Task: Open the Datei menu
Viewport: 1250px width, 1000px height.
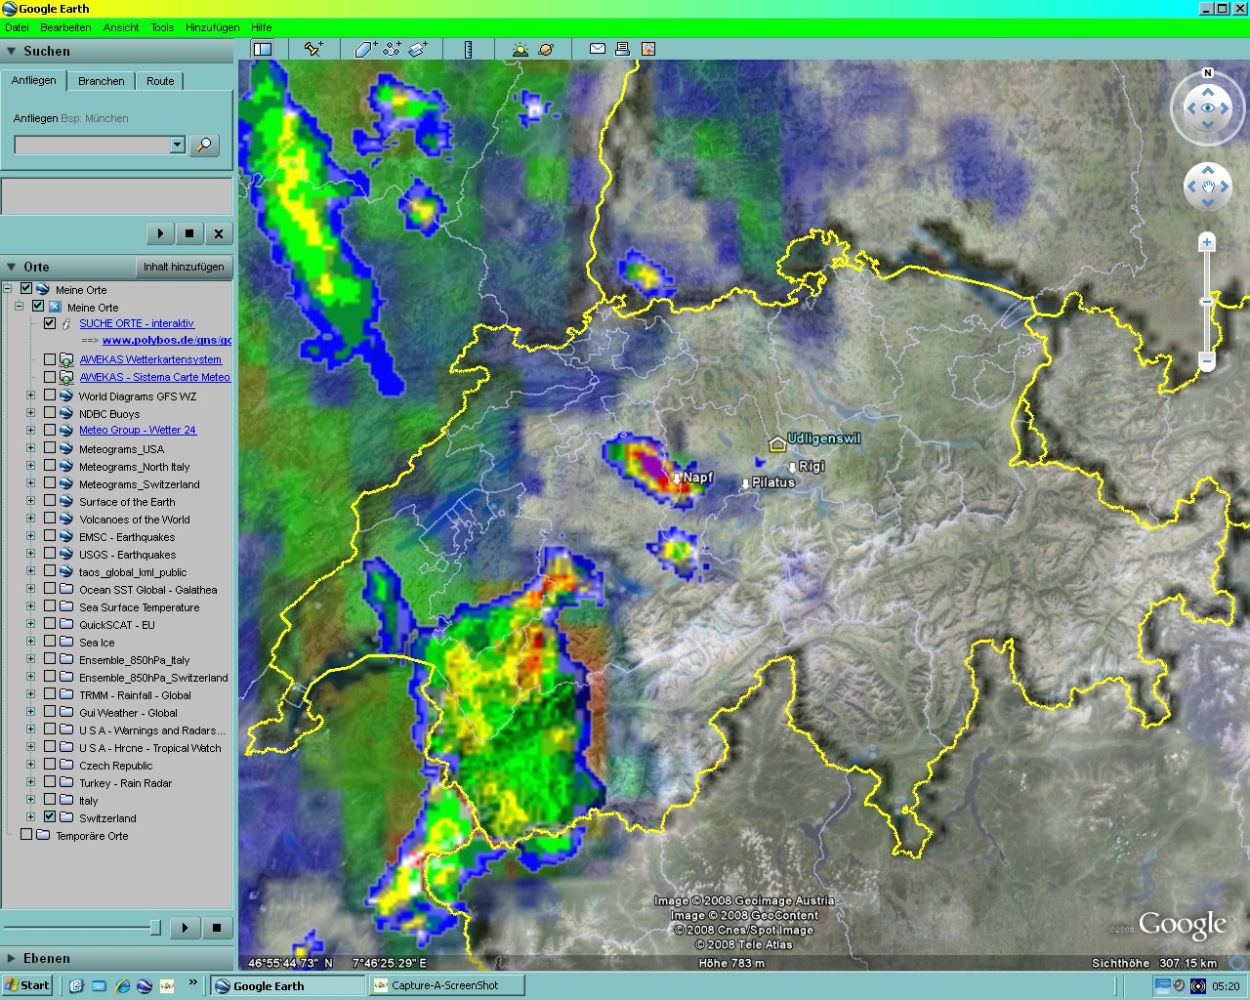Action: tap(17, 28)
